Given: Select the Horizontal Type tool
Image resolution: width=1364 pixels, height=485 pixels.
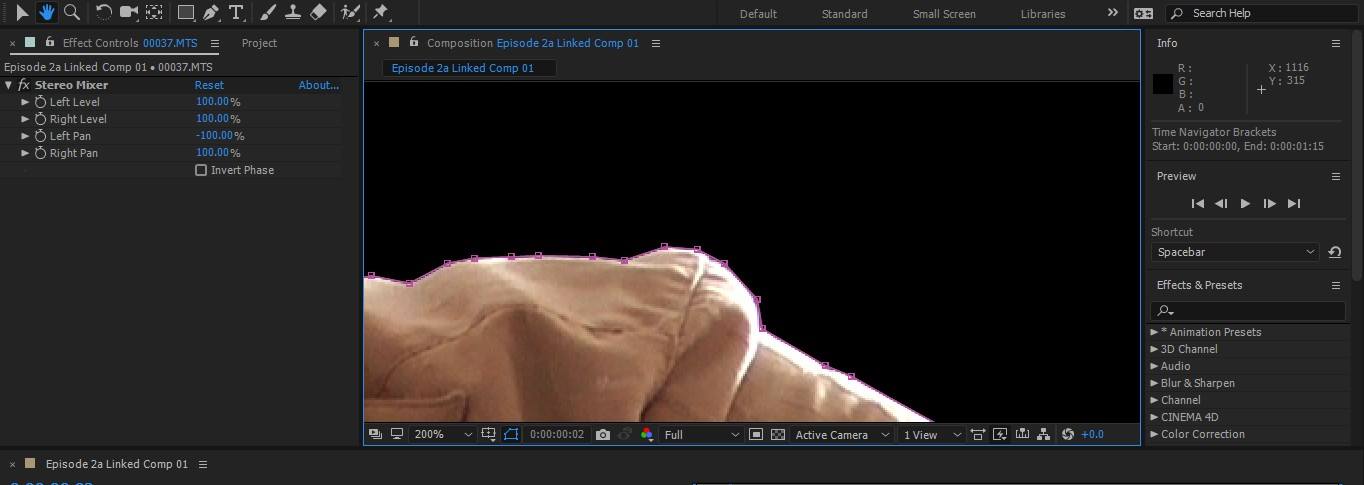Looking at the screenshot, I should pos(236,13).
